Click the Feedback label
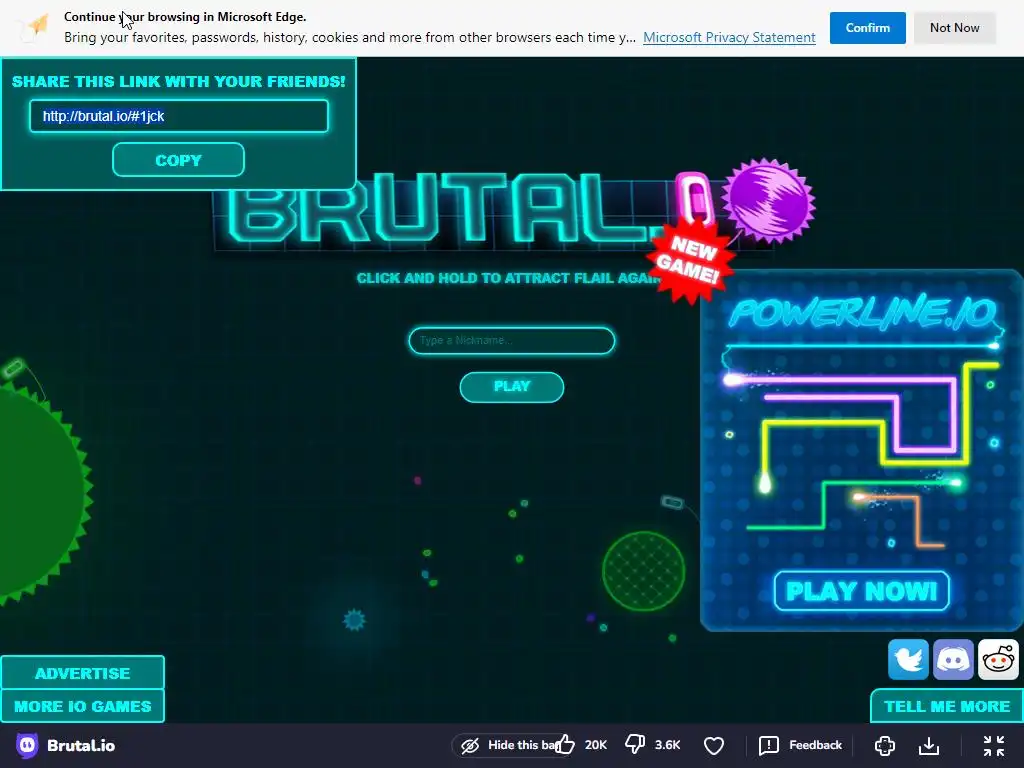 [x=815, y=744]
